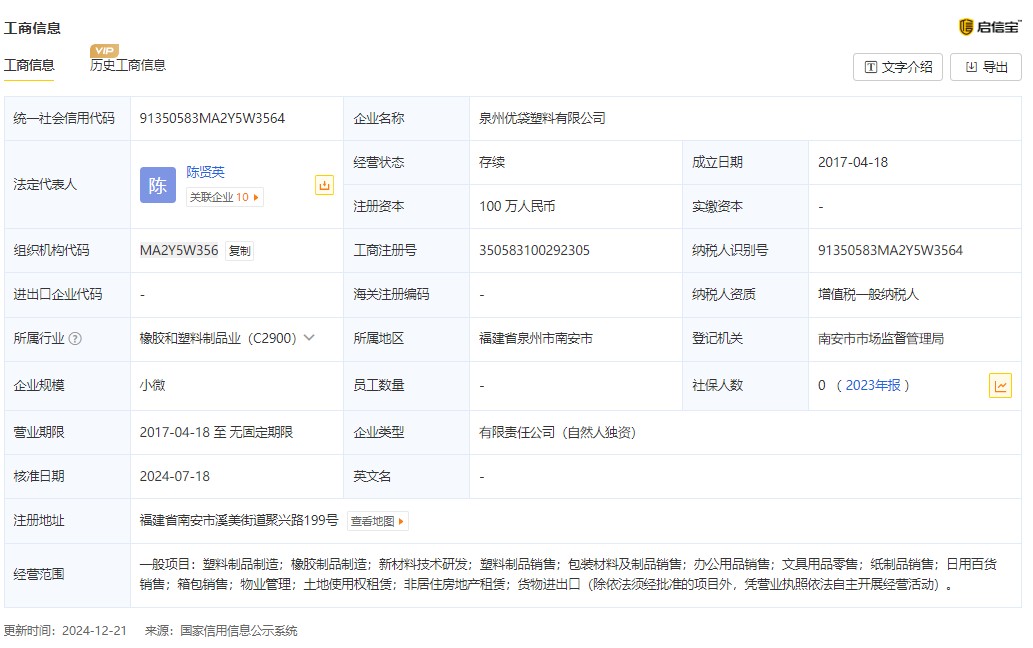Expand 关联企业 10 related companies
Image resolution: width=1033 pixels, height=648 pixels.
(224, 197)
